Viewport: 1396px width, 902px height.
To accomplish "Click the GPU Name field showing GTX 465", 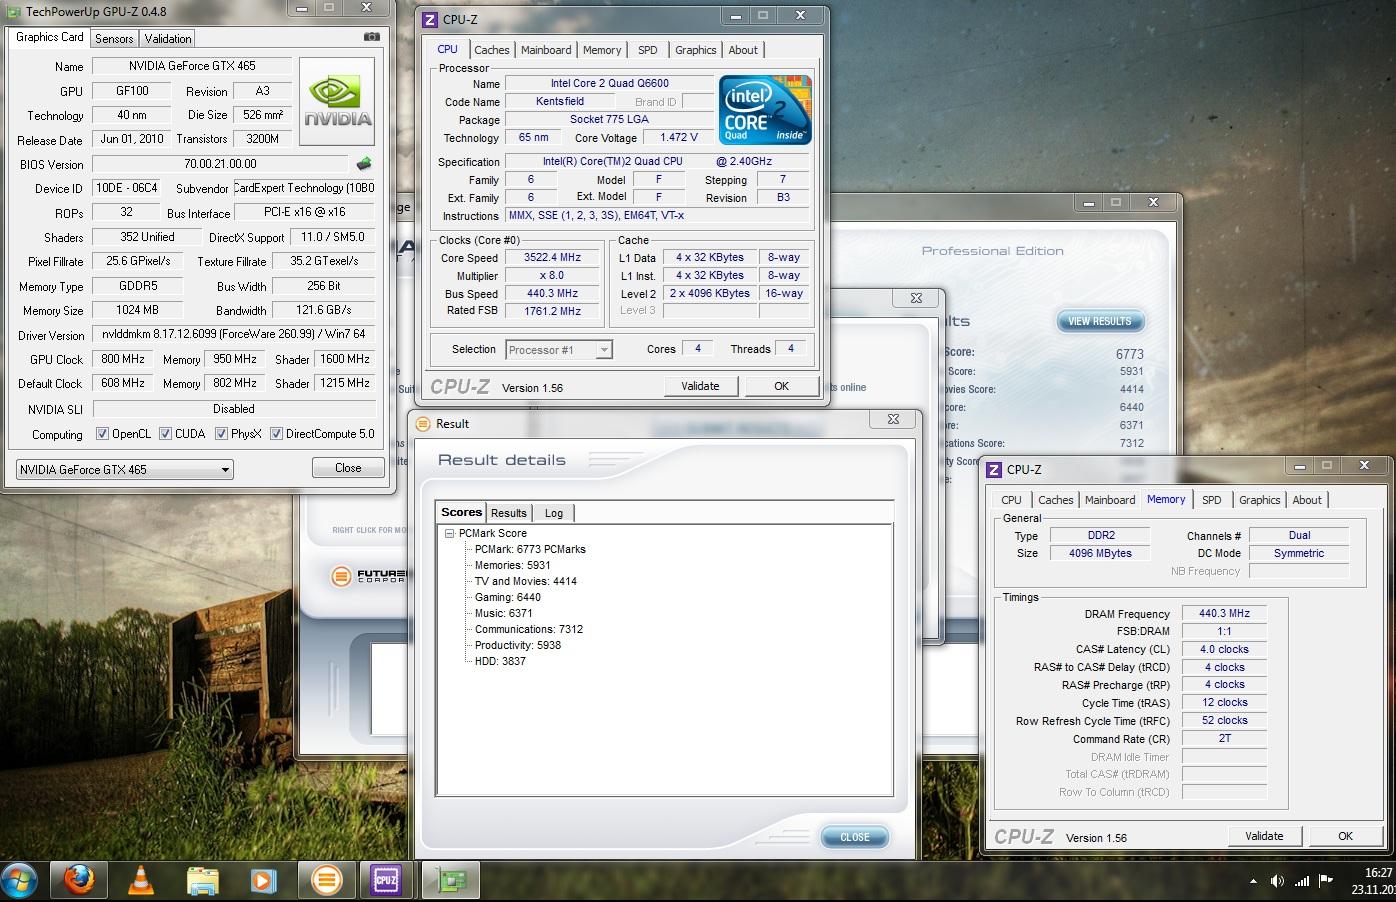I will click(192, 66).
